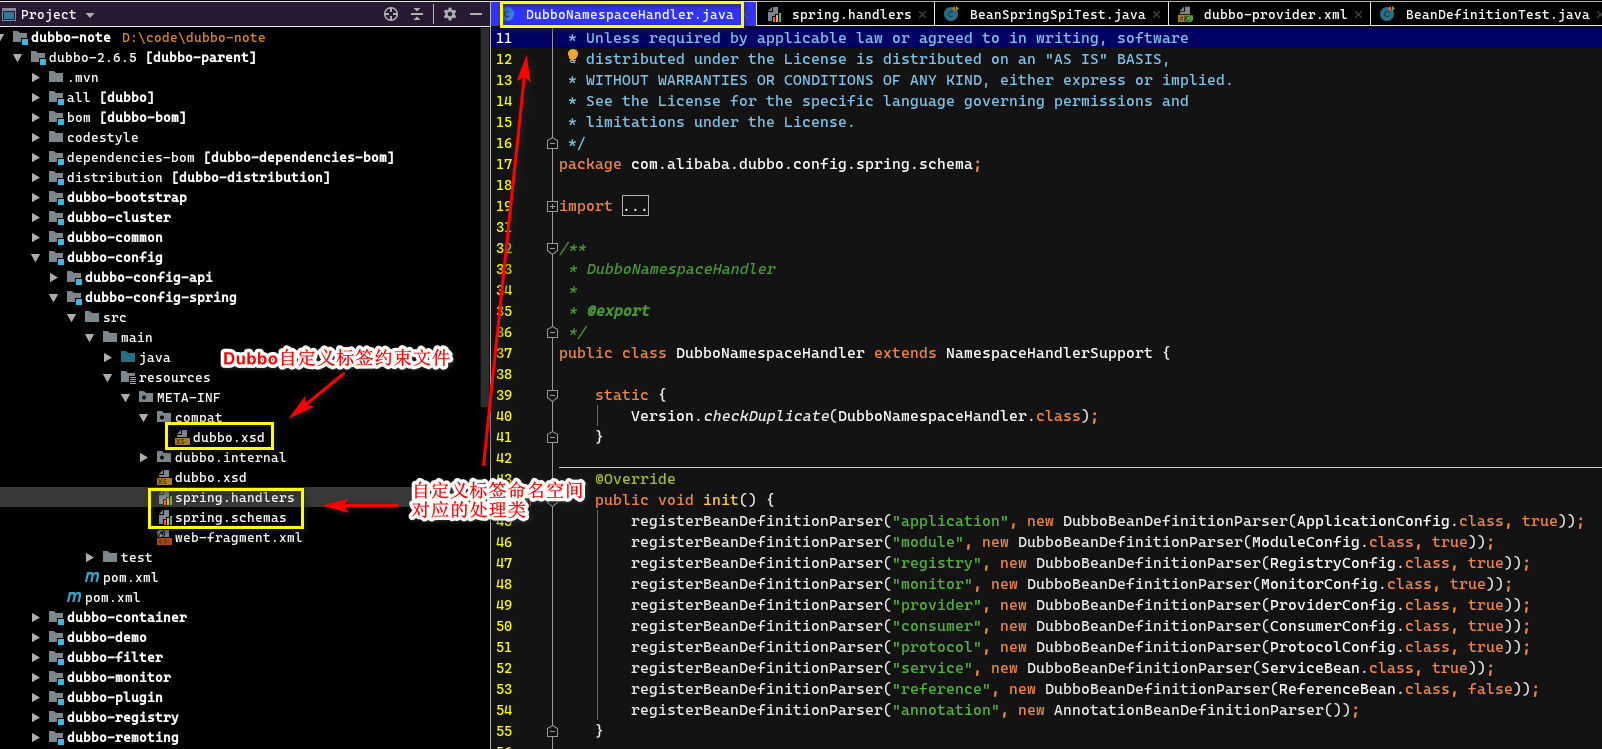Close the BeanSpringSpiTest.java tab
This screenshot has width=1602, height=749.
(x=1157, y=14)
